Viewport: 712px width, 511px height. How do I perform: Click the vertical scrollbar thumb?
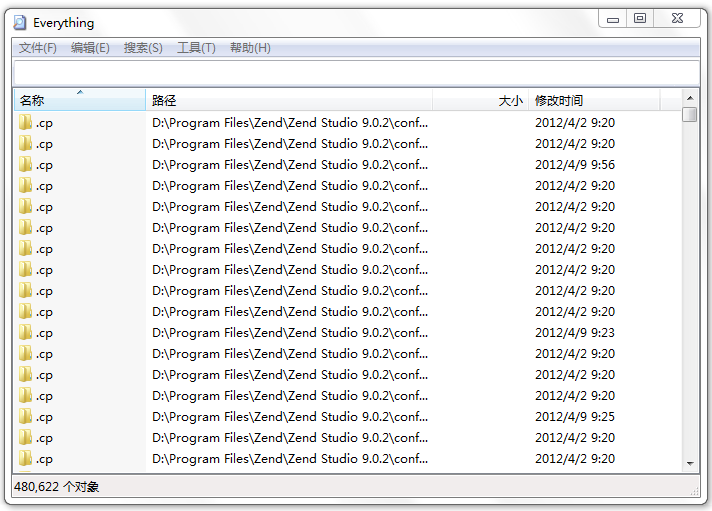click(690, 114)
